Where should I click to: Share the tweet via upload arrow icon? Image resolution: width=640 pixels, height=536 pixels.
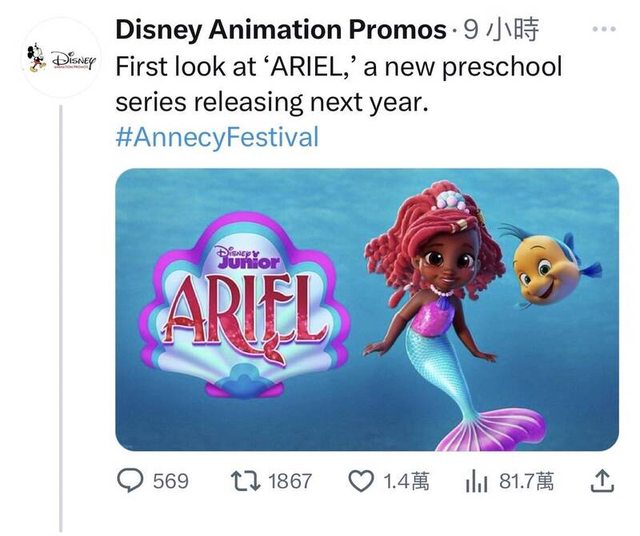[600, 482]
